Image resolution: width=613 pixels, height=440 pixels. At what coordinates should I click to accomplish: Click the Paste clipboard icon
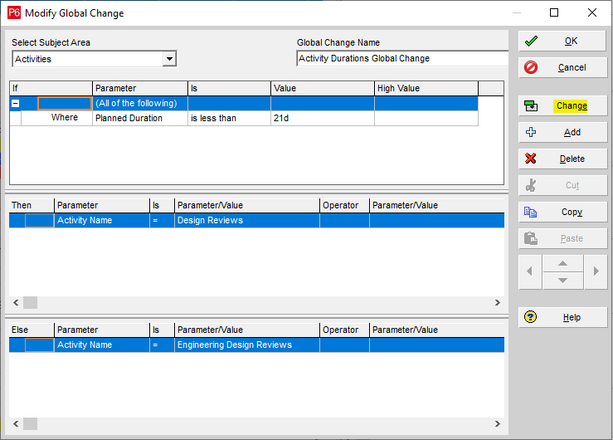531,238
